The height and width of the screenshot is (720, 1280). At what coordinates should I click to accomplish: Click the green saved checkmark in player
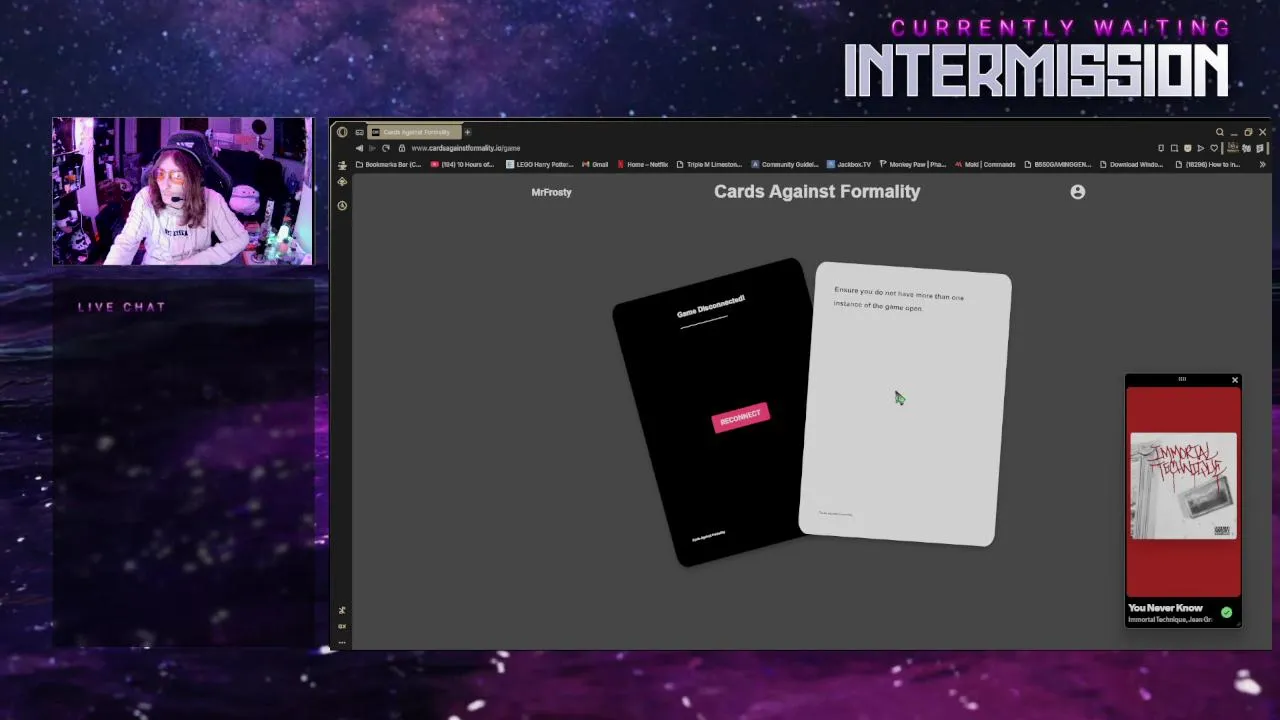tap(1226, 613)
